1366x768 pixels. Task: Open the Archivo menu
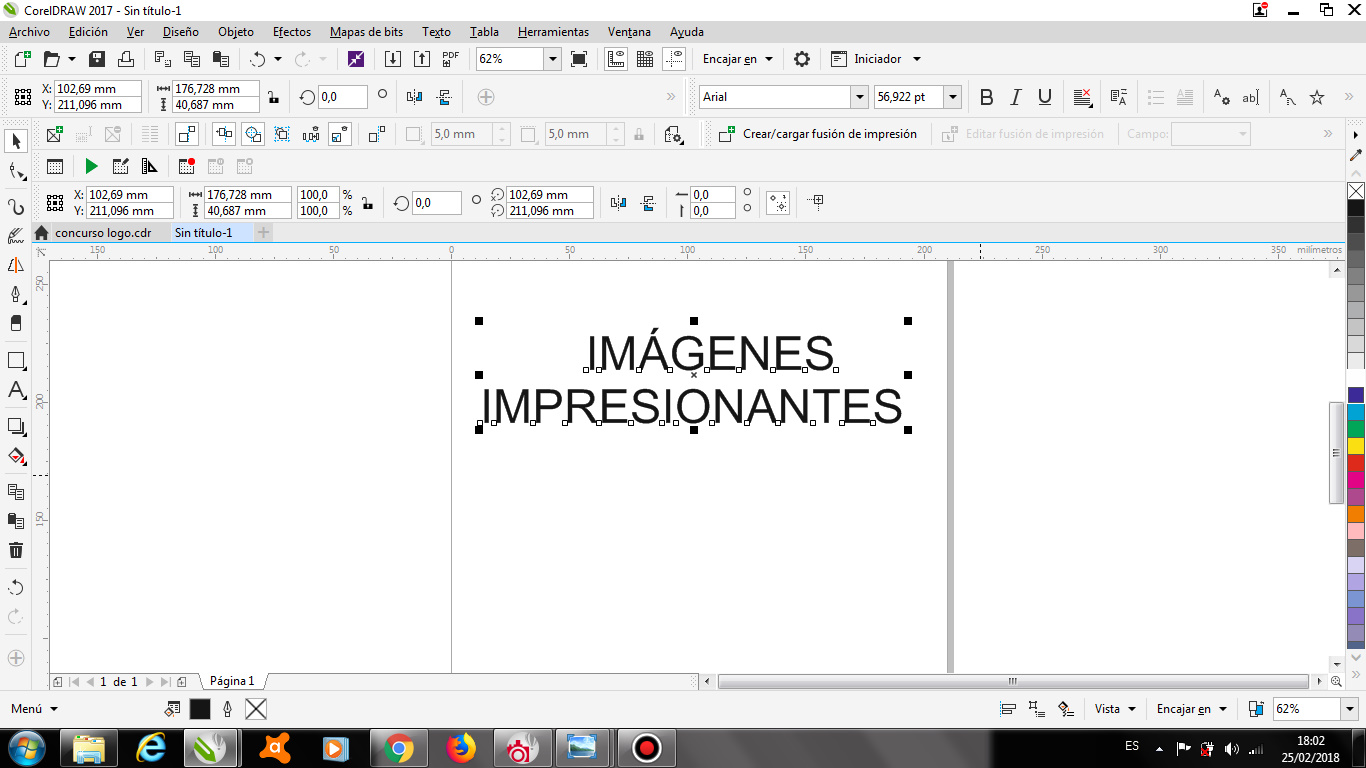pos(29,32)
